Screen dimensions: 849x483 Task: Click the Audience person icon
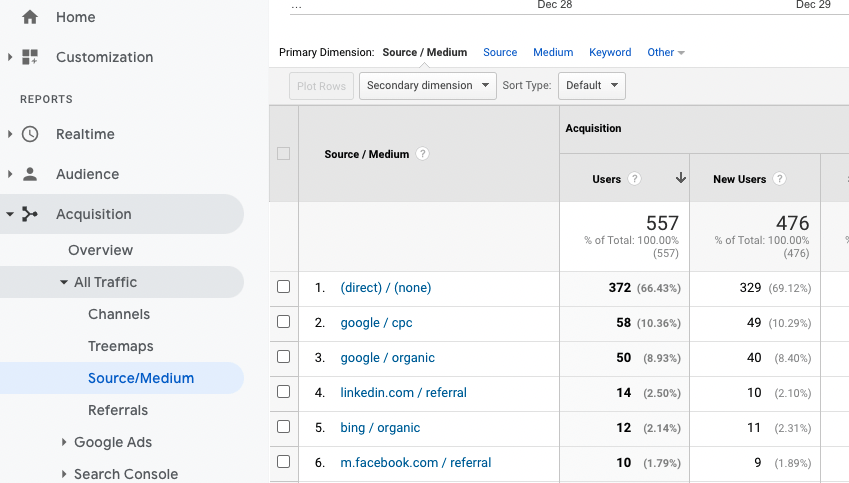29,174
